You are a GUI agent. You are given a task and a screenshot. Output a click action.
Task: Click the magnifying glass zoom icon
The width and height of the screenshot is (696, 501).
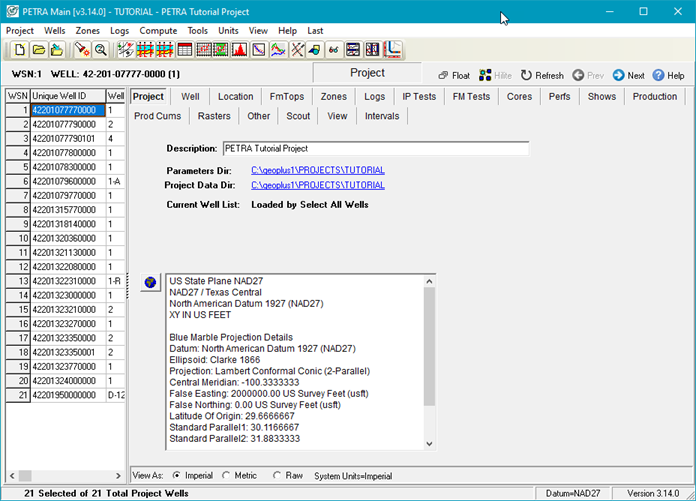coord(101,50)
